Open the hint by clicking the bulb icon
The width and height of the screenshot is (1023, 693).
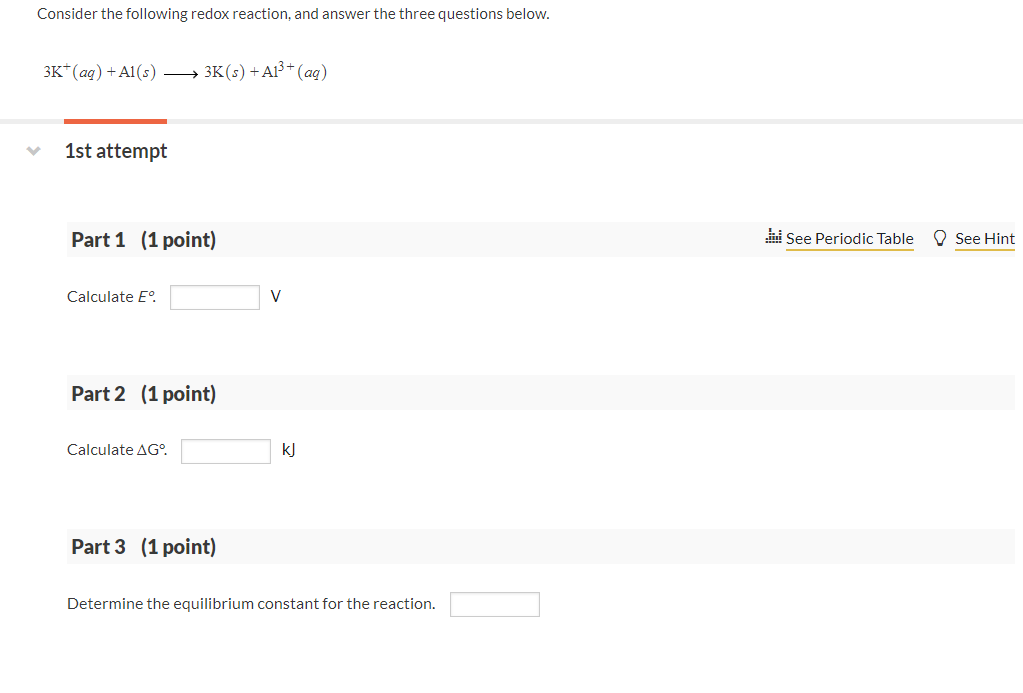(939, 237)
